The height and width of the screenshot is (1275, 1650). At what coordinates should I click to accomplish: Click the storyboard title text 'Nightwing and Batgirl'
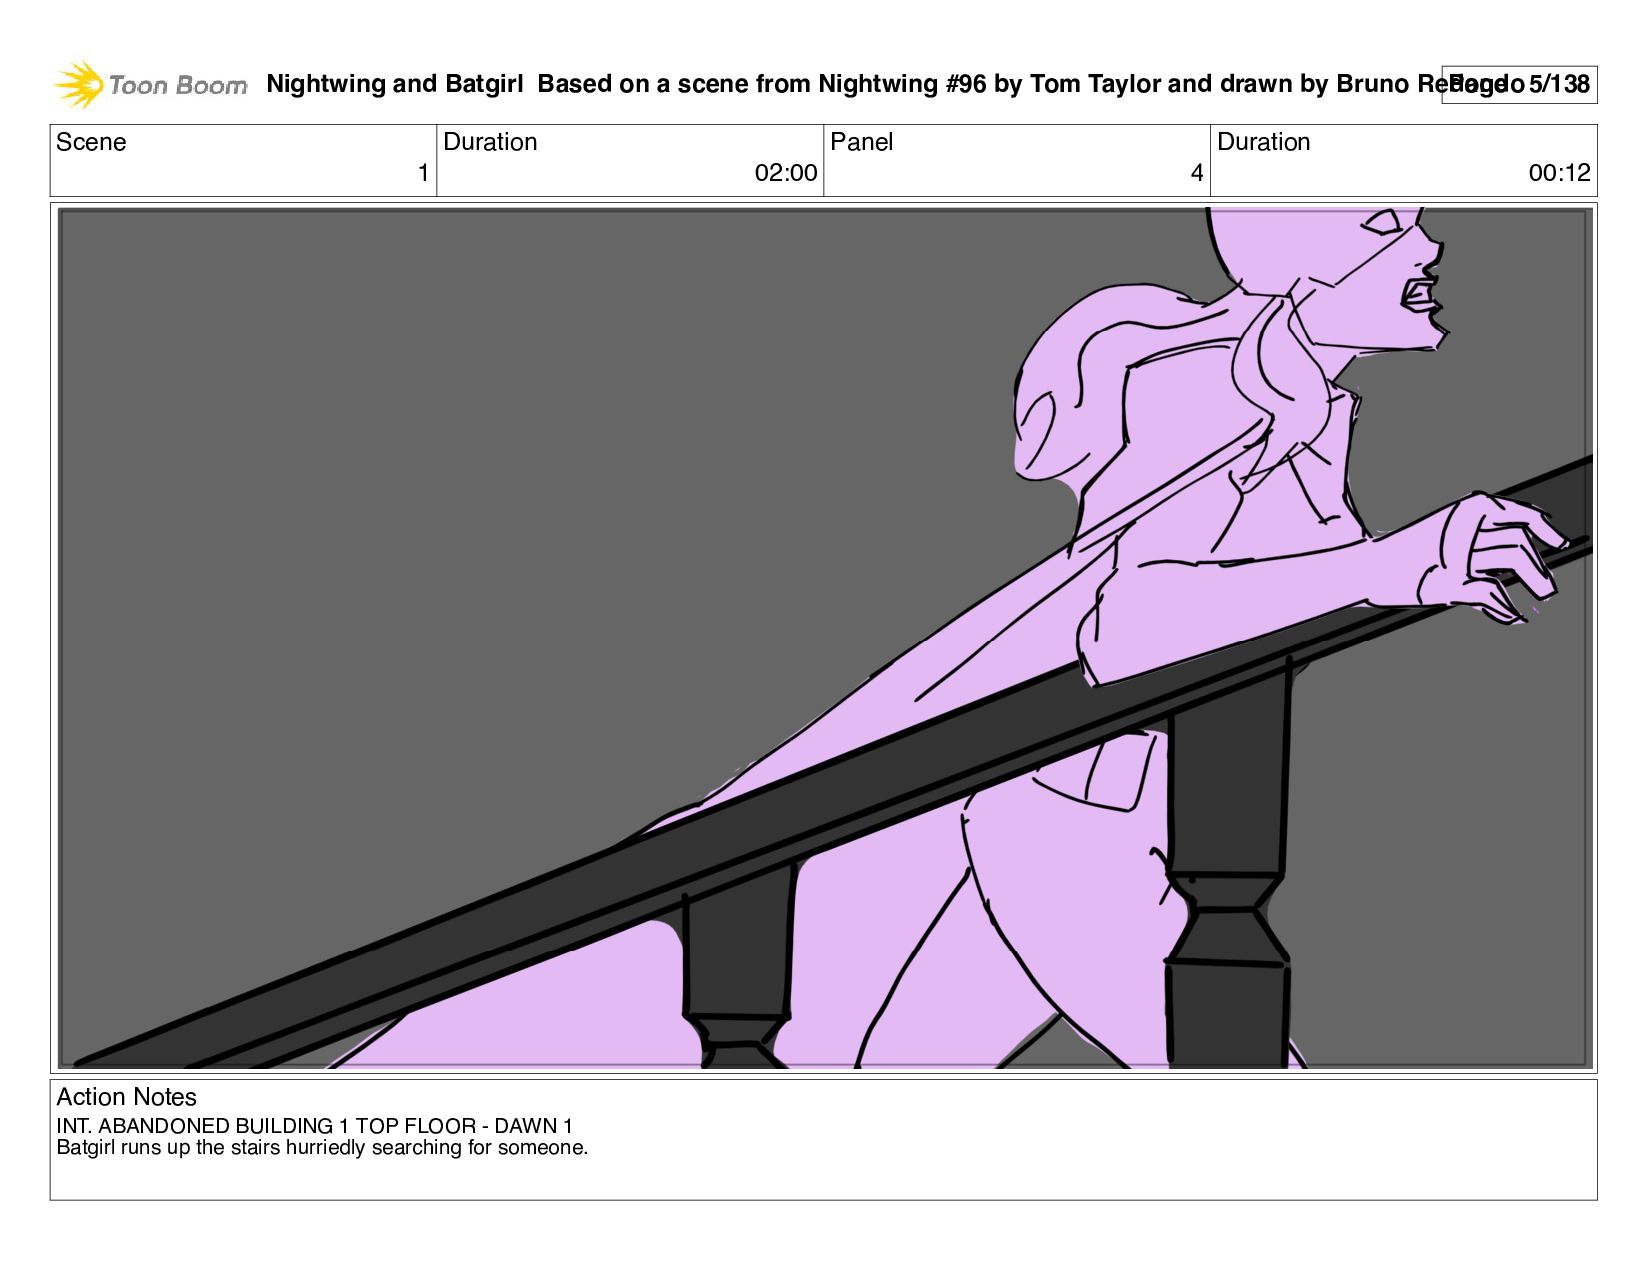pyautogui.click(x=395, y=84)
